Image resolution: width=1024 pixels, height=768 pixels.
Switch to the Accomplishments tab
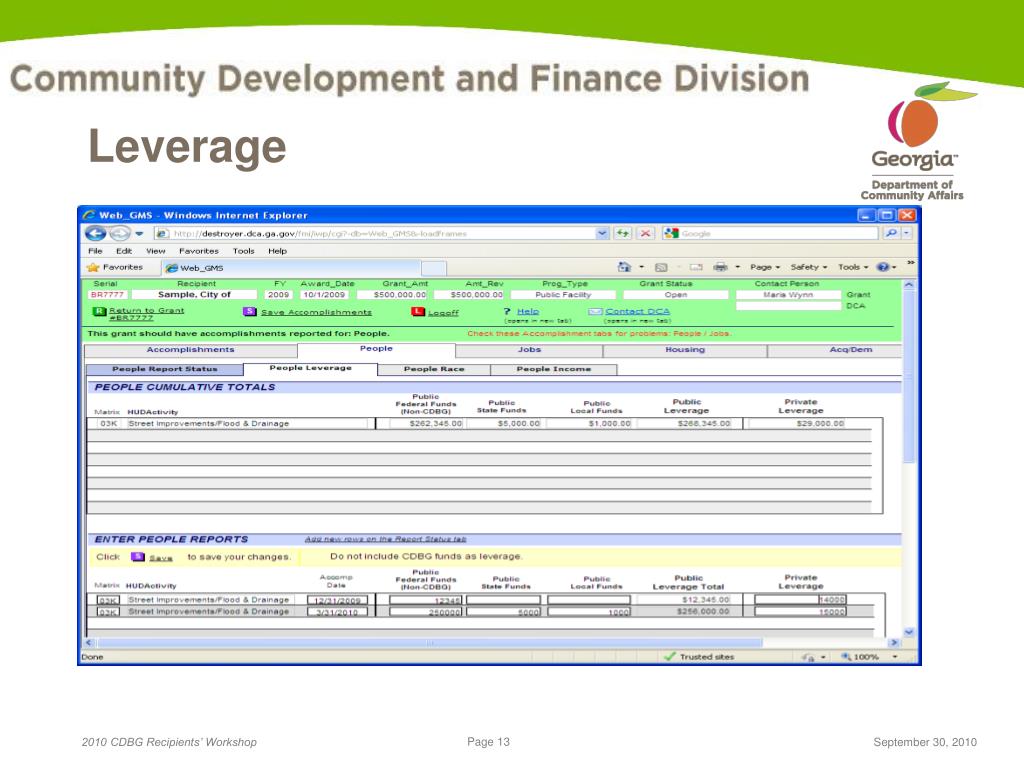tap(191, 350)
